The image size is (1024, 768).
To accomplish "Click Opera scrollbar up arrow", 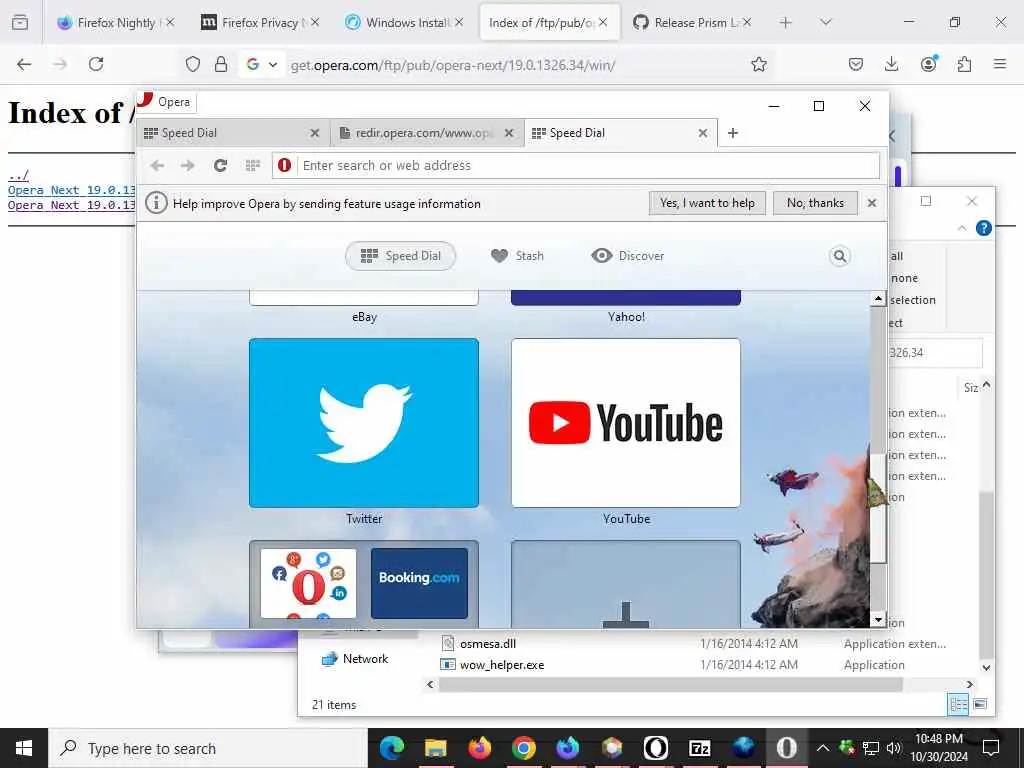I will [878, 299].
